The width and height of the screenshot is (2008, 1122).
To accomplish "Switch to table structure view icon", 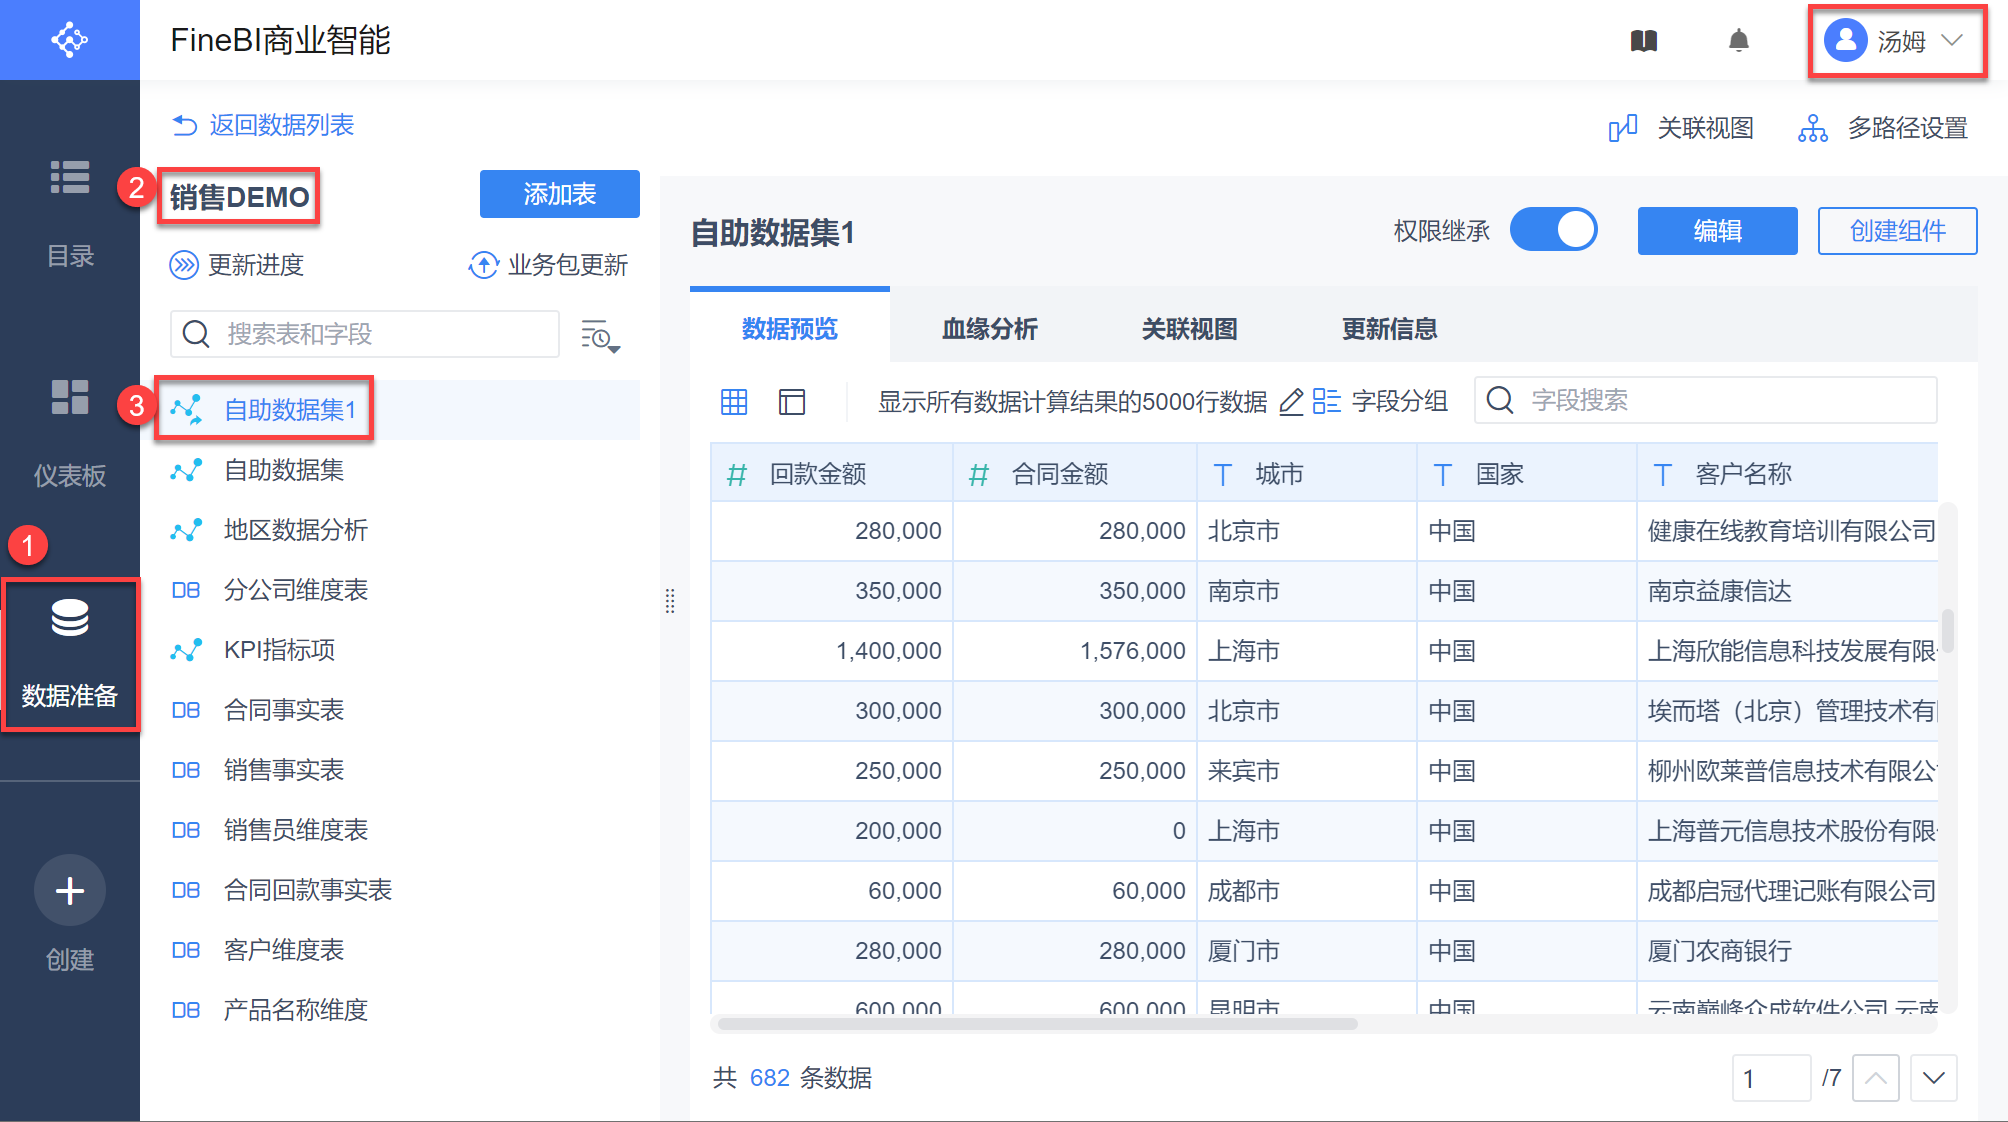I will pos(792,402).
